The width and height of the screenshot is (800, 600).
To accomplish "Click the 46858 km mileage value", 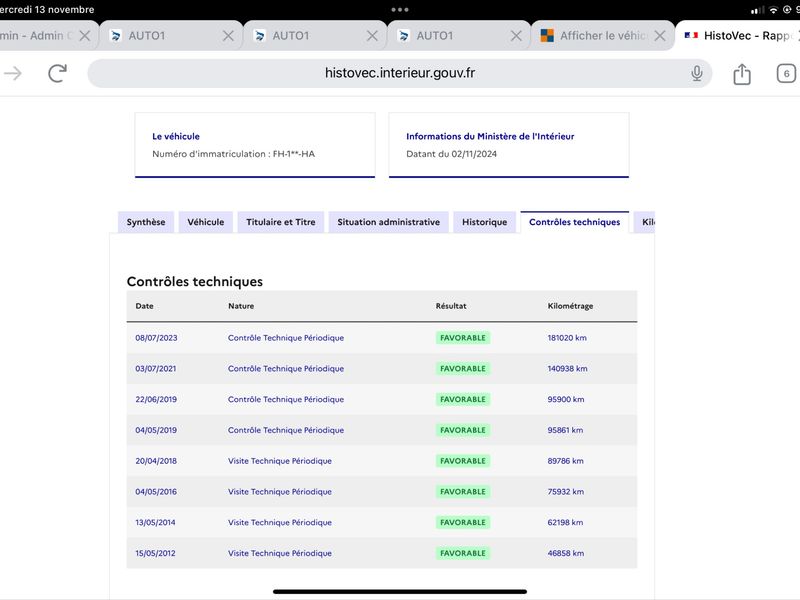I will point(566,553).
